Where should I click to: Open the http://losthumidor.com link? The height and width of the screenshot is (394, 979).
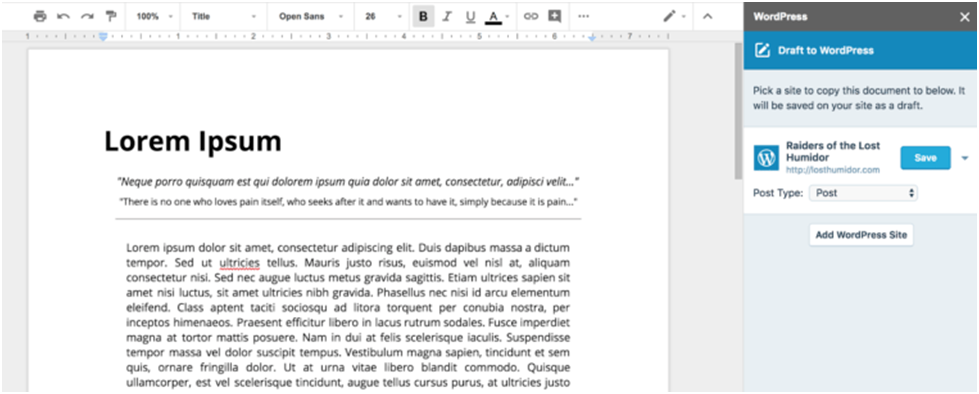(833, 170)
